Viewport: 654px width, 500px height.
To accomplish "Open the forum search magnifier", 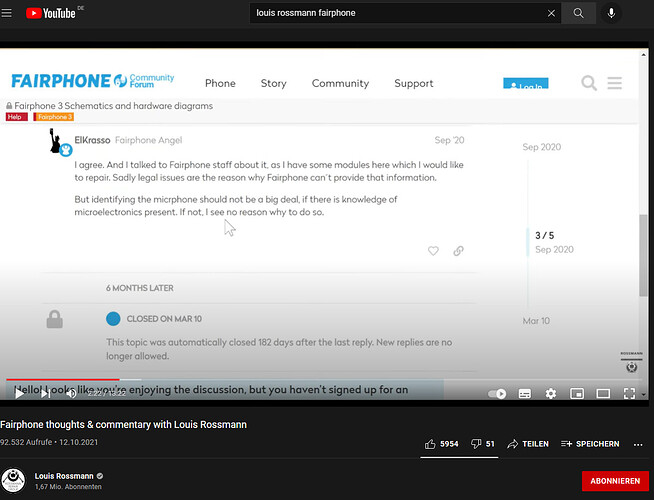I will pos(589,83).
